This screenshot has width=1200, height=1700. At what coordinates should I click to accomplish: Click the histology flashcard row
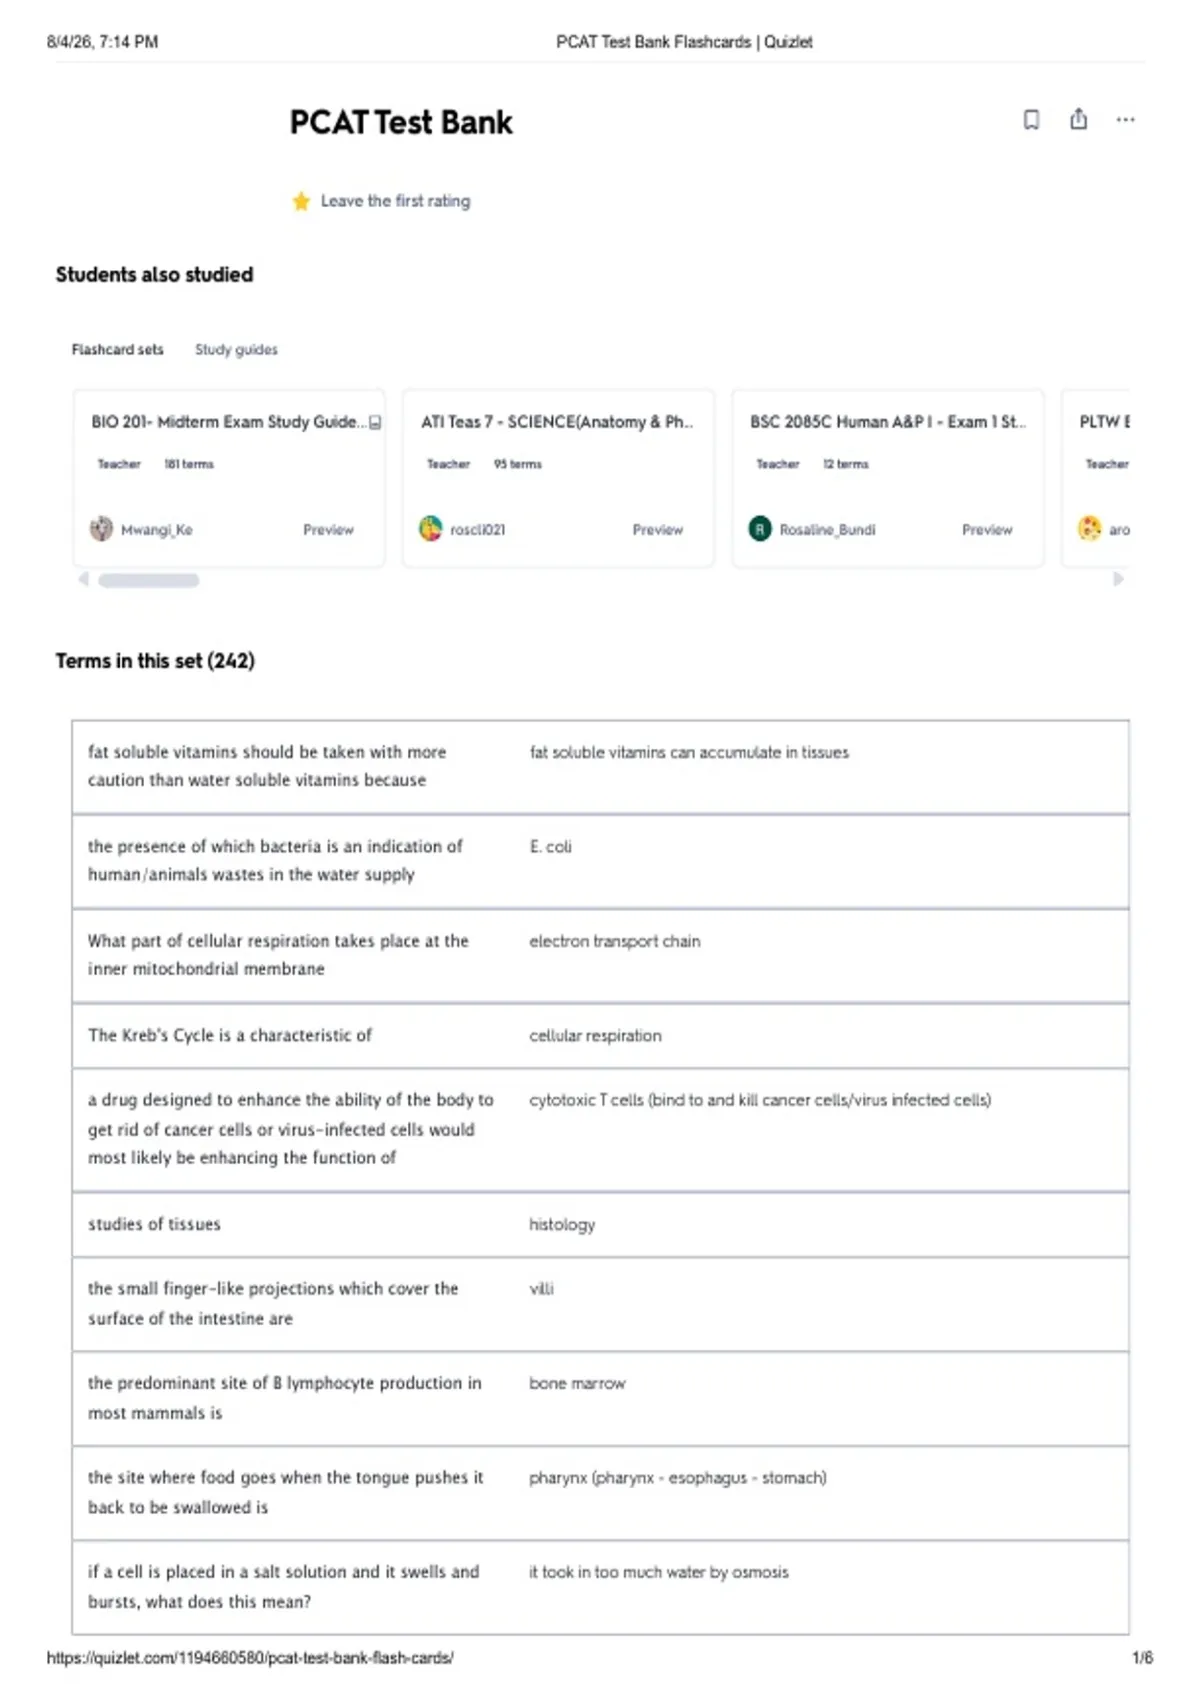coord(600,1224)
